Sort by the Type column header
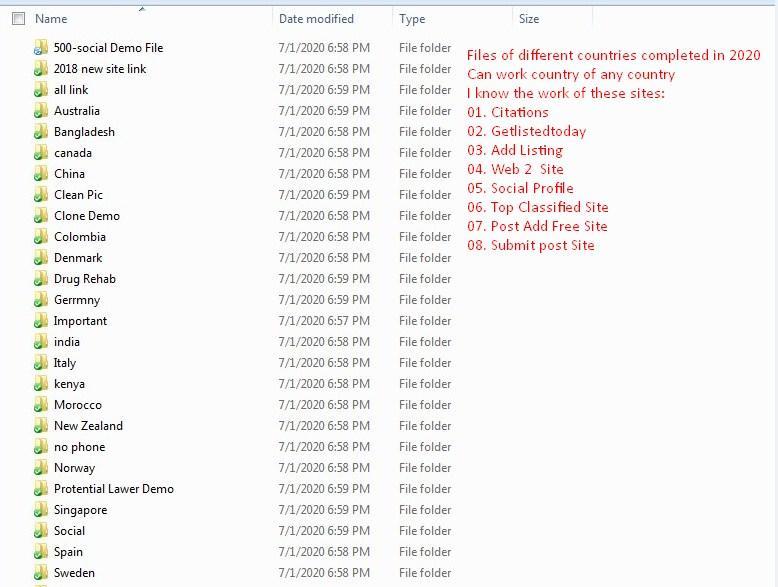This screenshot has height=587, width=778. point(412,19)
